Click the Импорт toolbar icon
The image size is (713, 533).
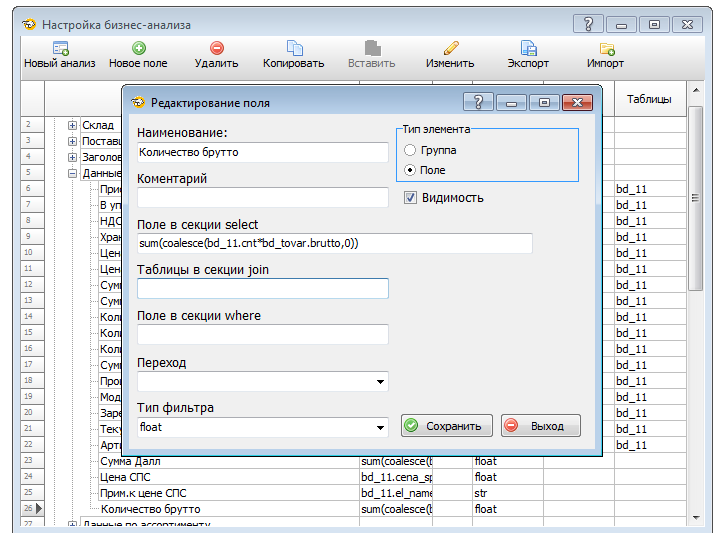click(x=606, y=48)
